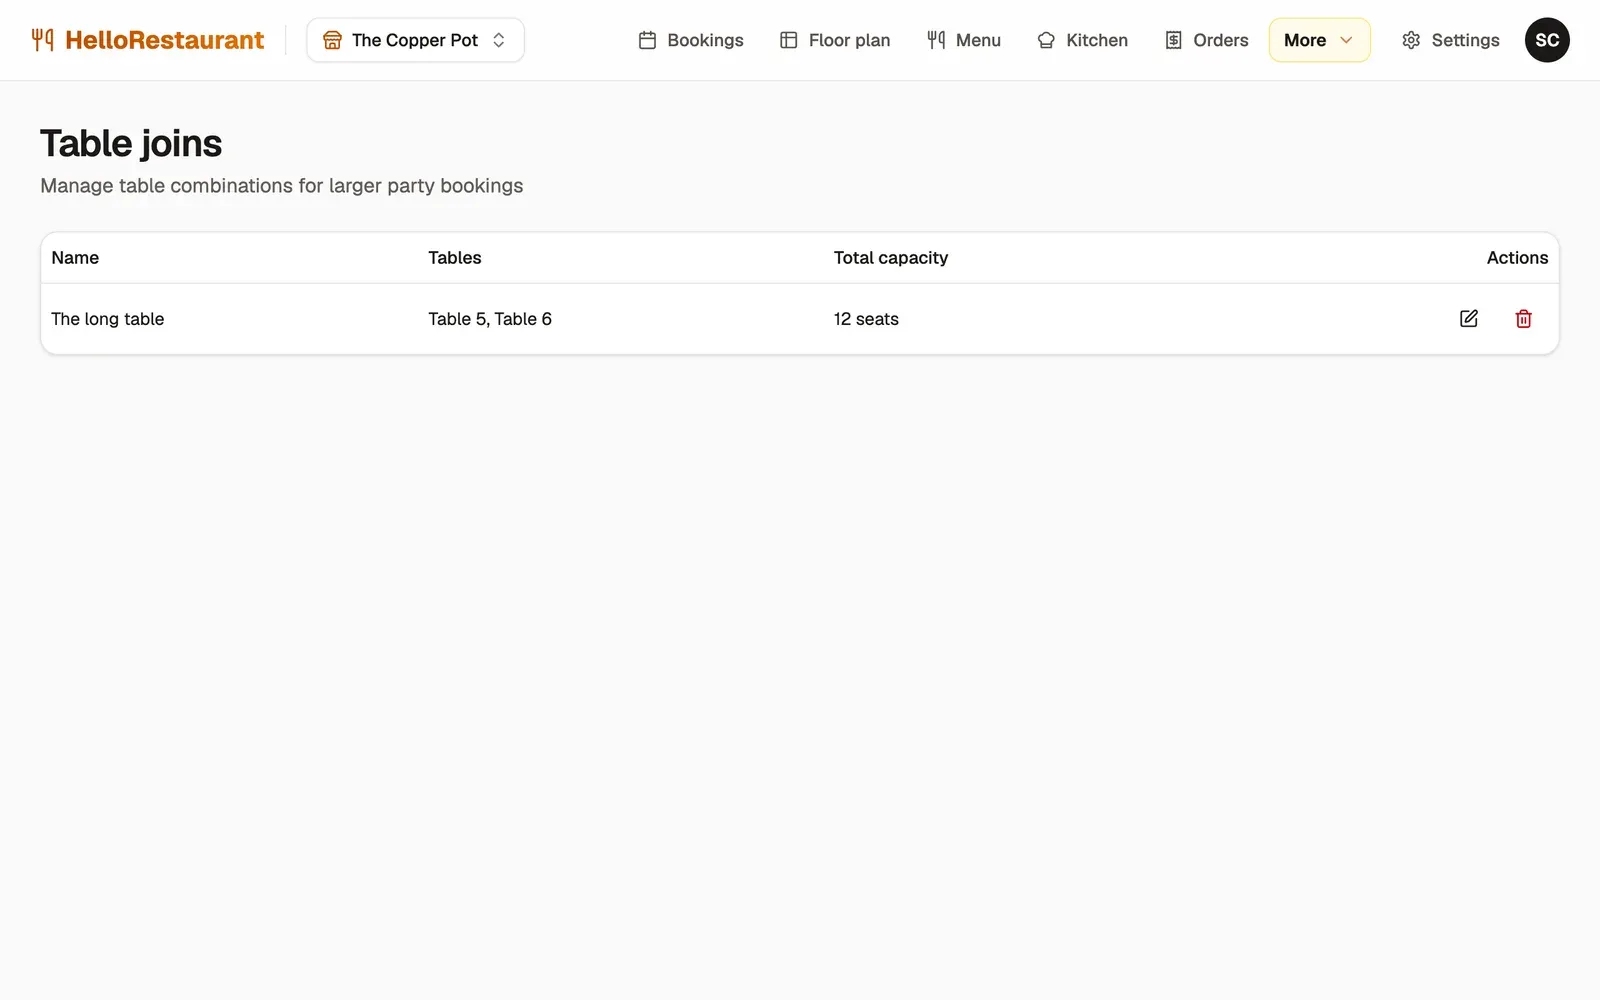Viewport: 1600px width, 1000px height.
Task: Click the Table joins page heading
Action: click(131, 144)
